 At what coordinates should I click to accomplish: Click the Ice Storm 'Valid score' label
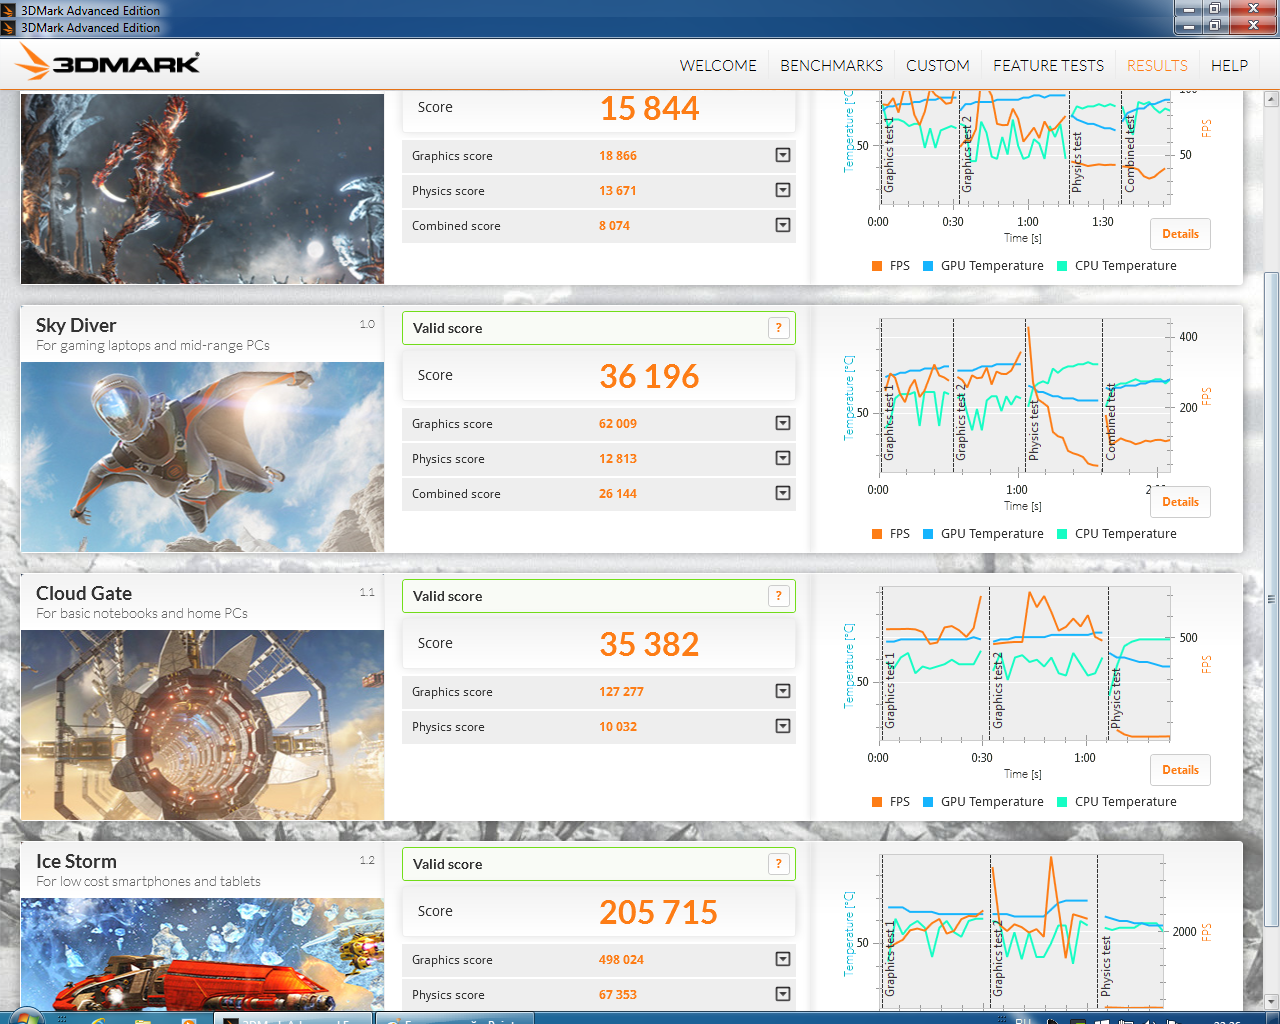(448, 864)
